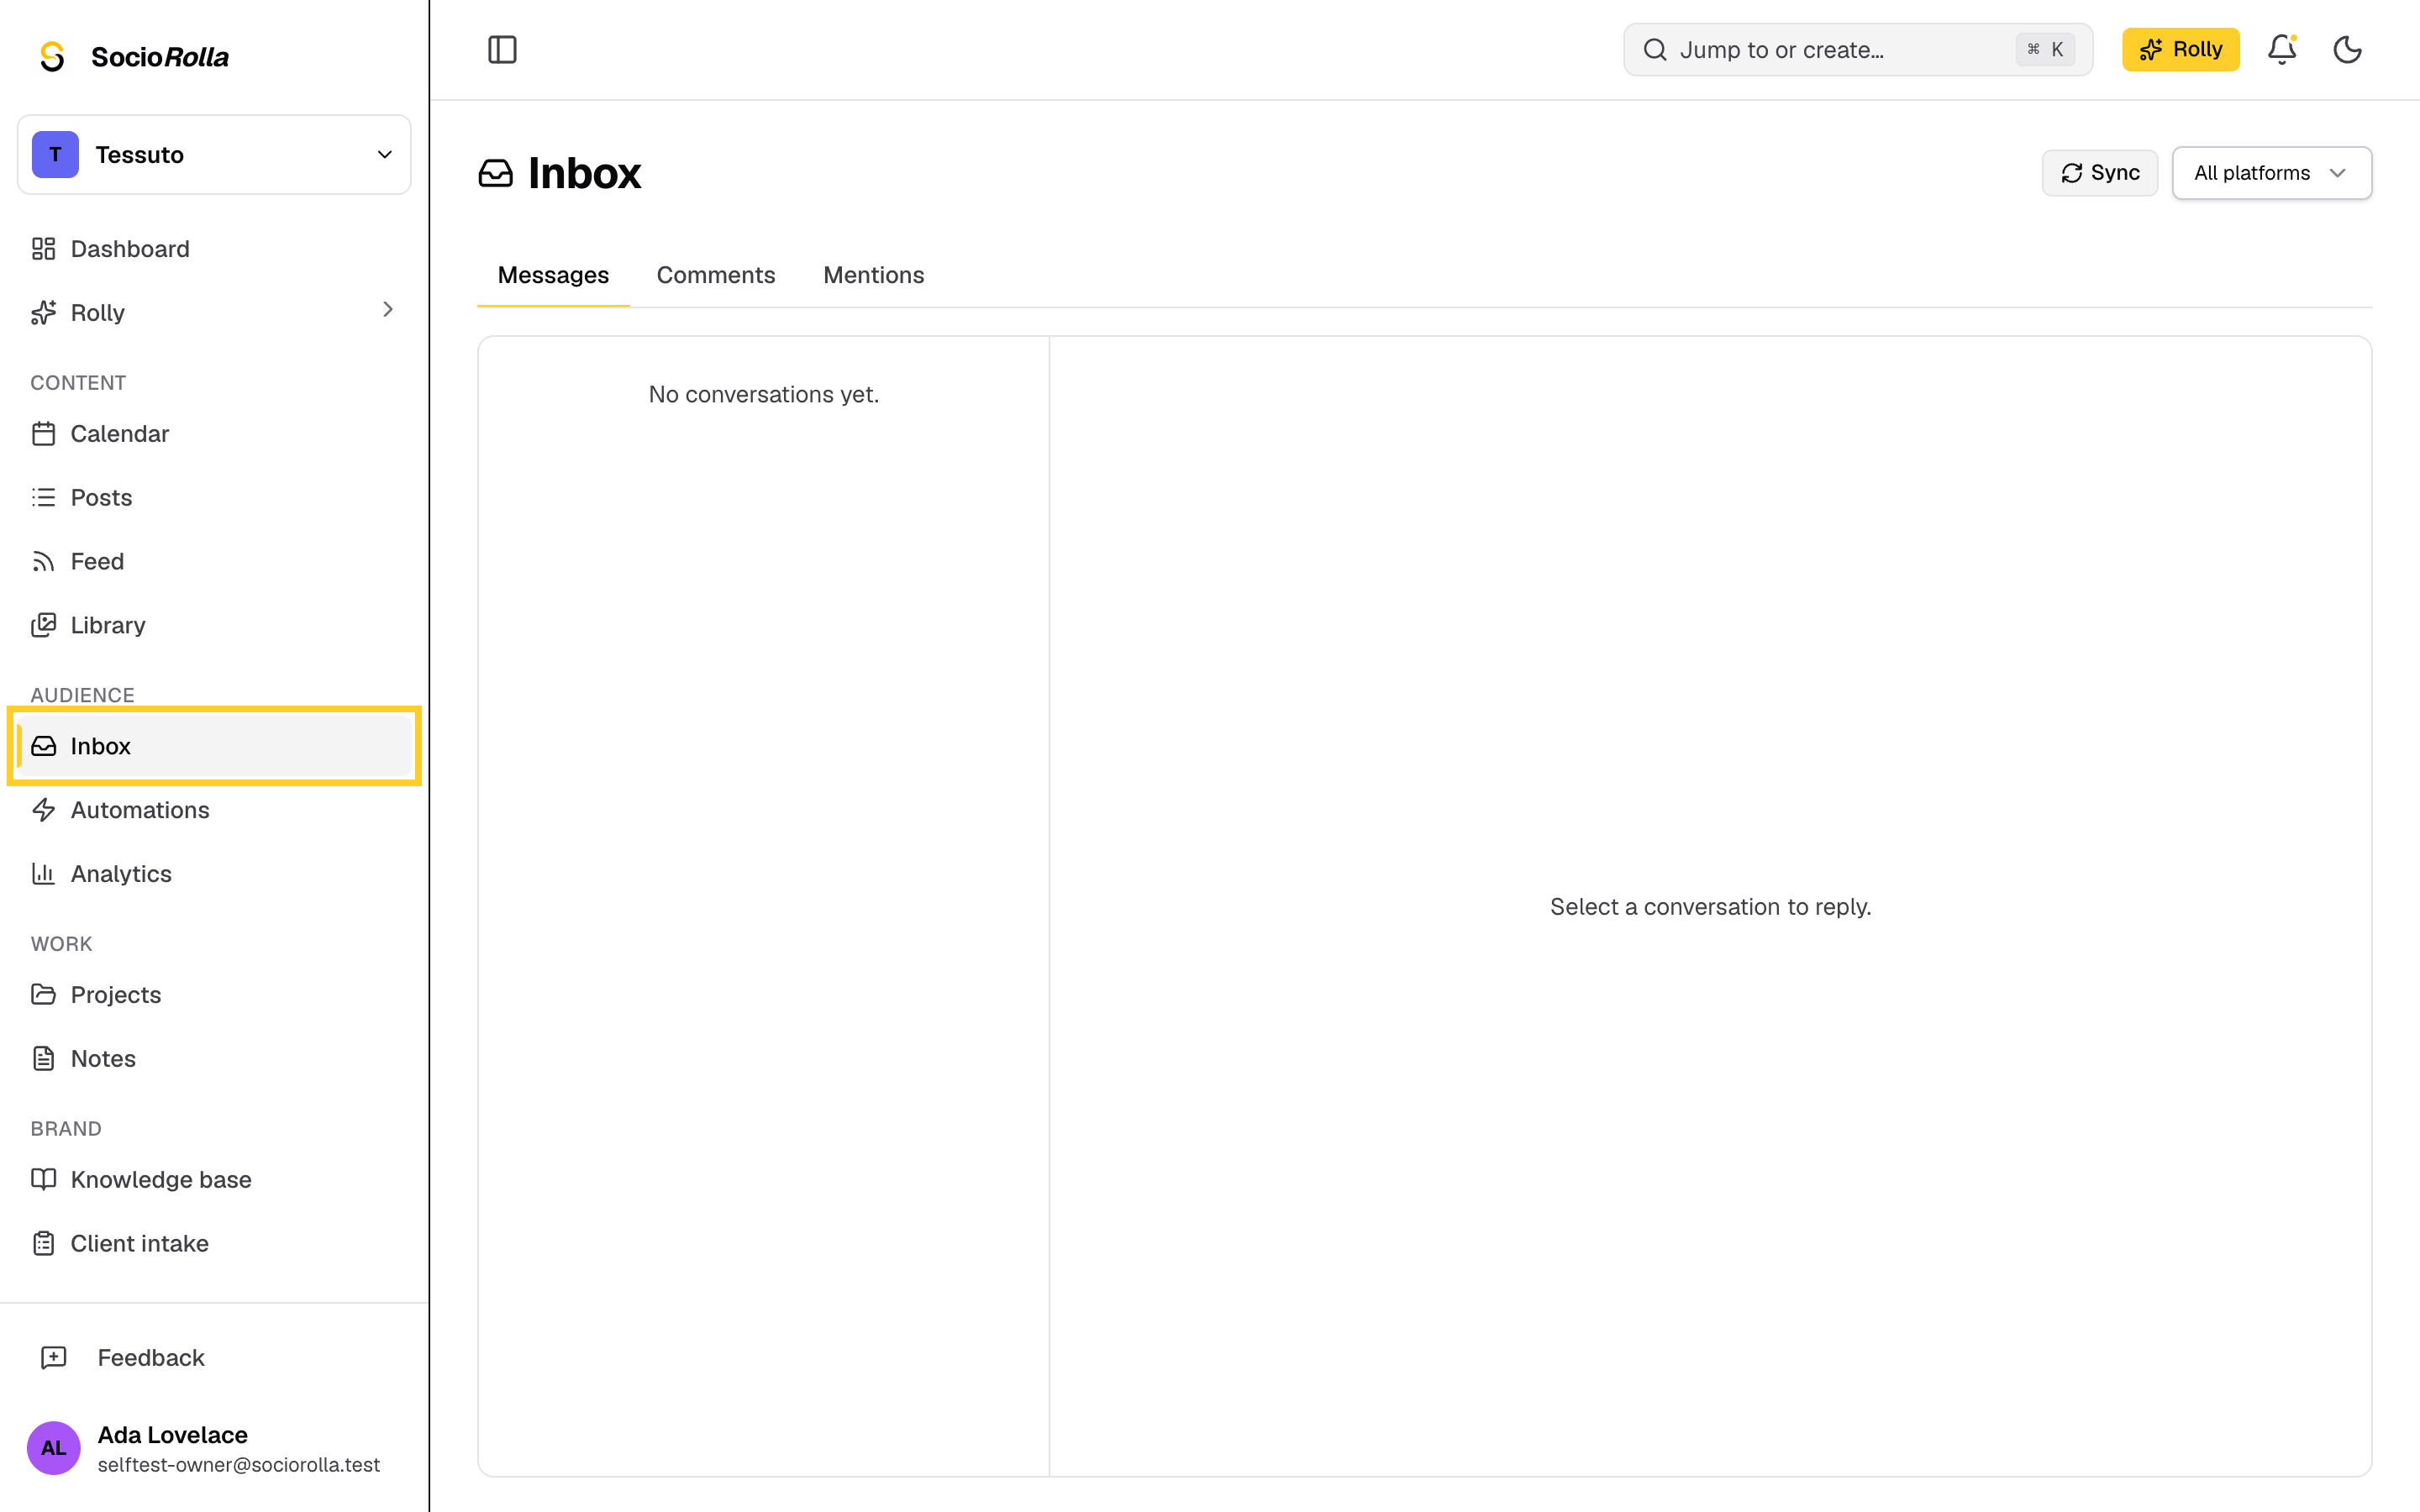Expand the Tessuto workspace switcher
This screenshot has width=2420, height=1512.
(x=214, y=155)
